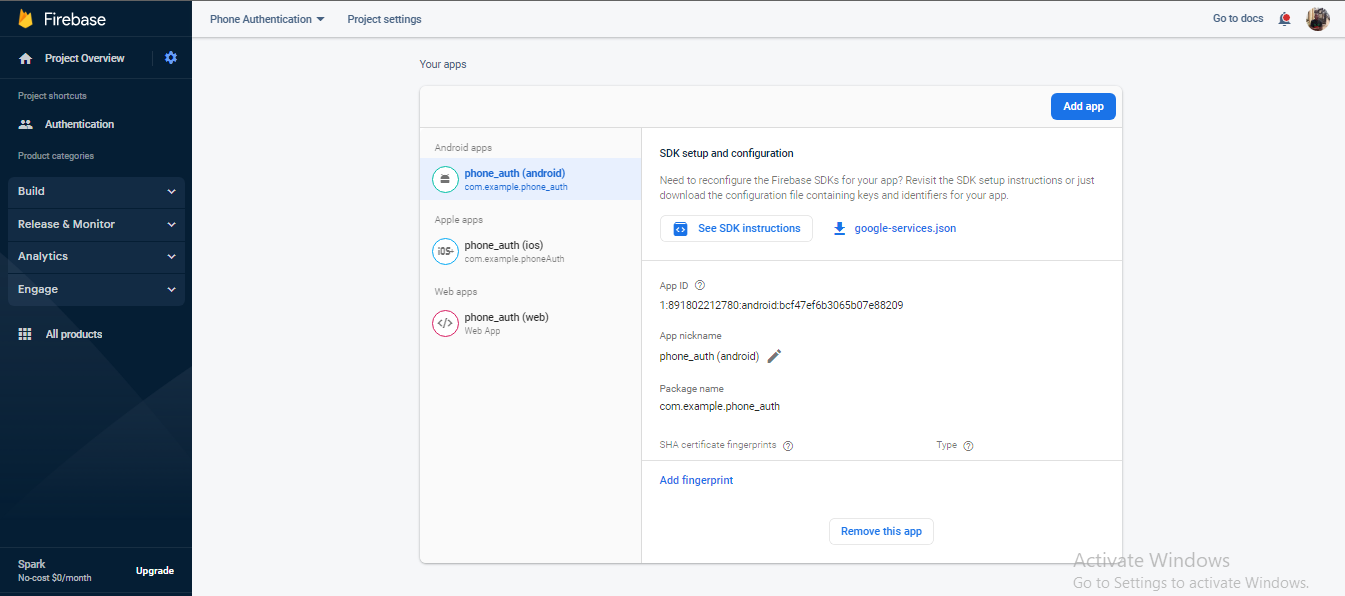This screenshot has height=596, width=1345.
Task: Open the Phone Authentication project dropdown
Action: (x=267, y=19)
